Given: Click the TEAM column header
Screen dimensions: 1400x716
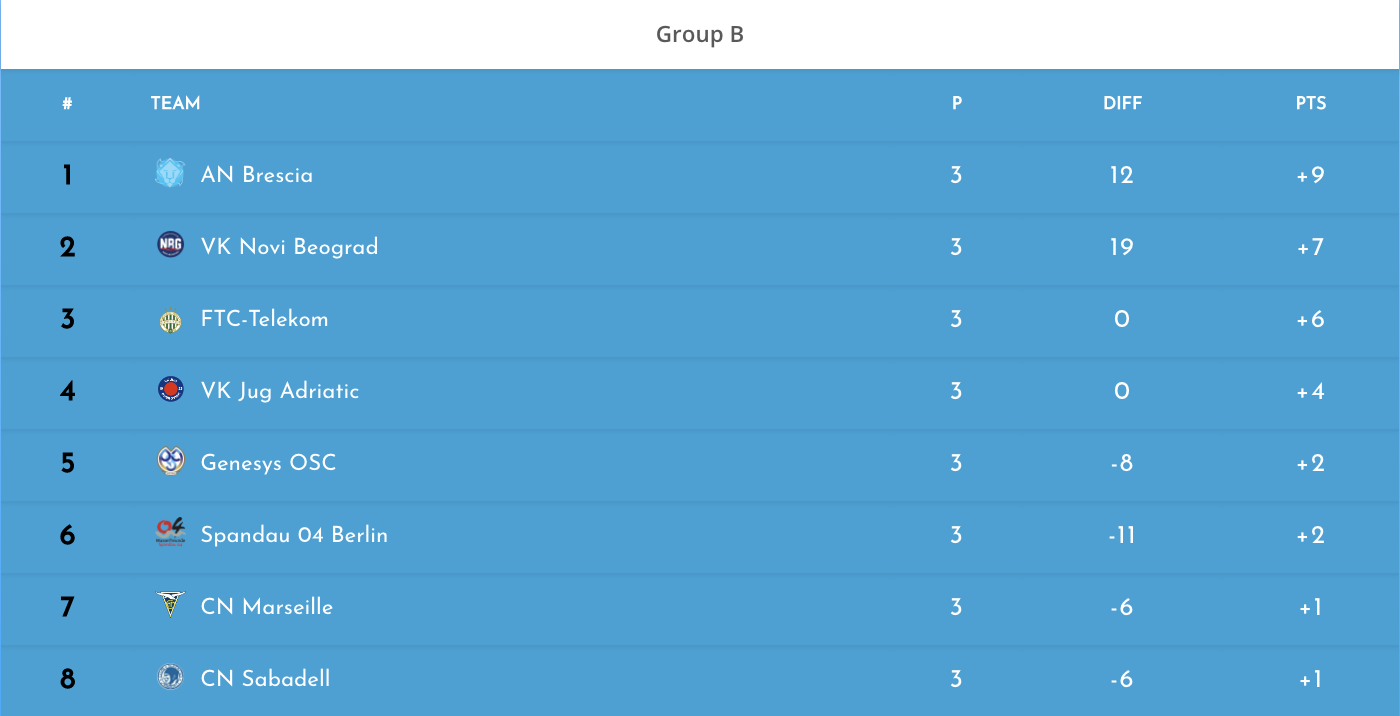Looking at the screenshot, I should coord(175,104).
